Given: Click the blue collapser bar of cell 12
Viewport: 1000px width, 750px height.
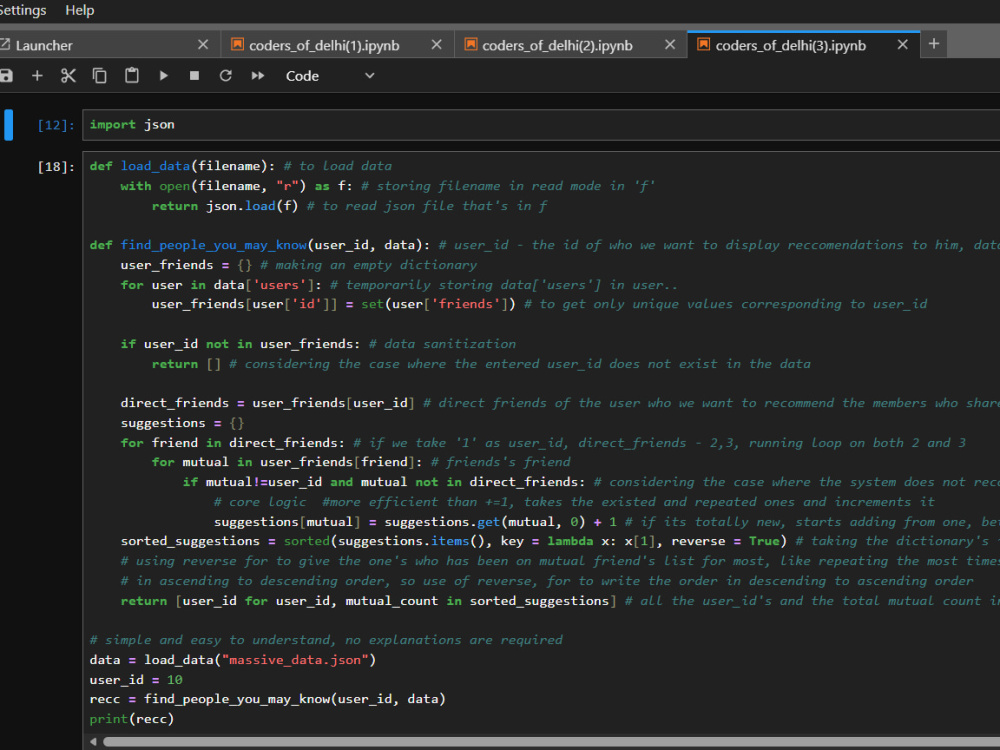Looking at the screenshot, I should click(x=8, y=124).
